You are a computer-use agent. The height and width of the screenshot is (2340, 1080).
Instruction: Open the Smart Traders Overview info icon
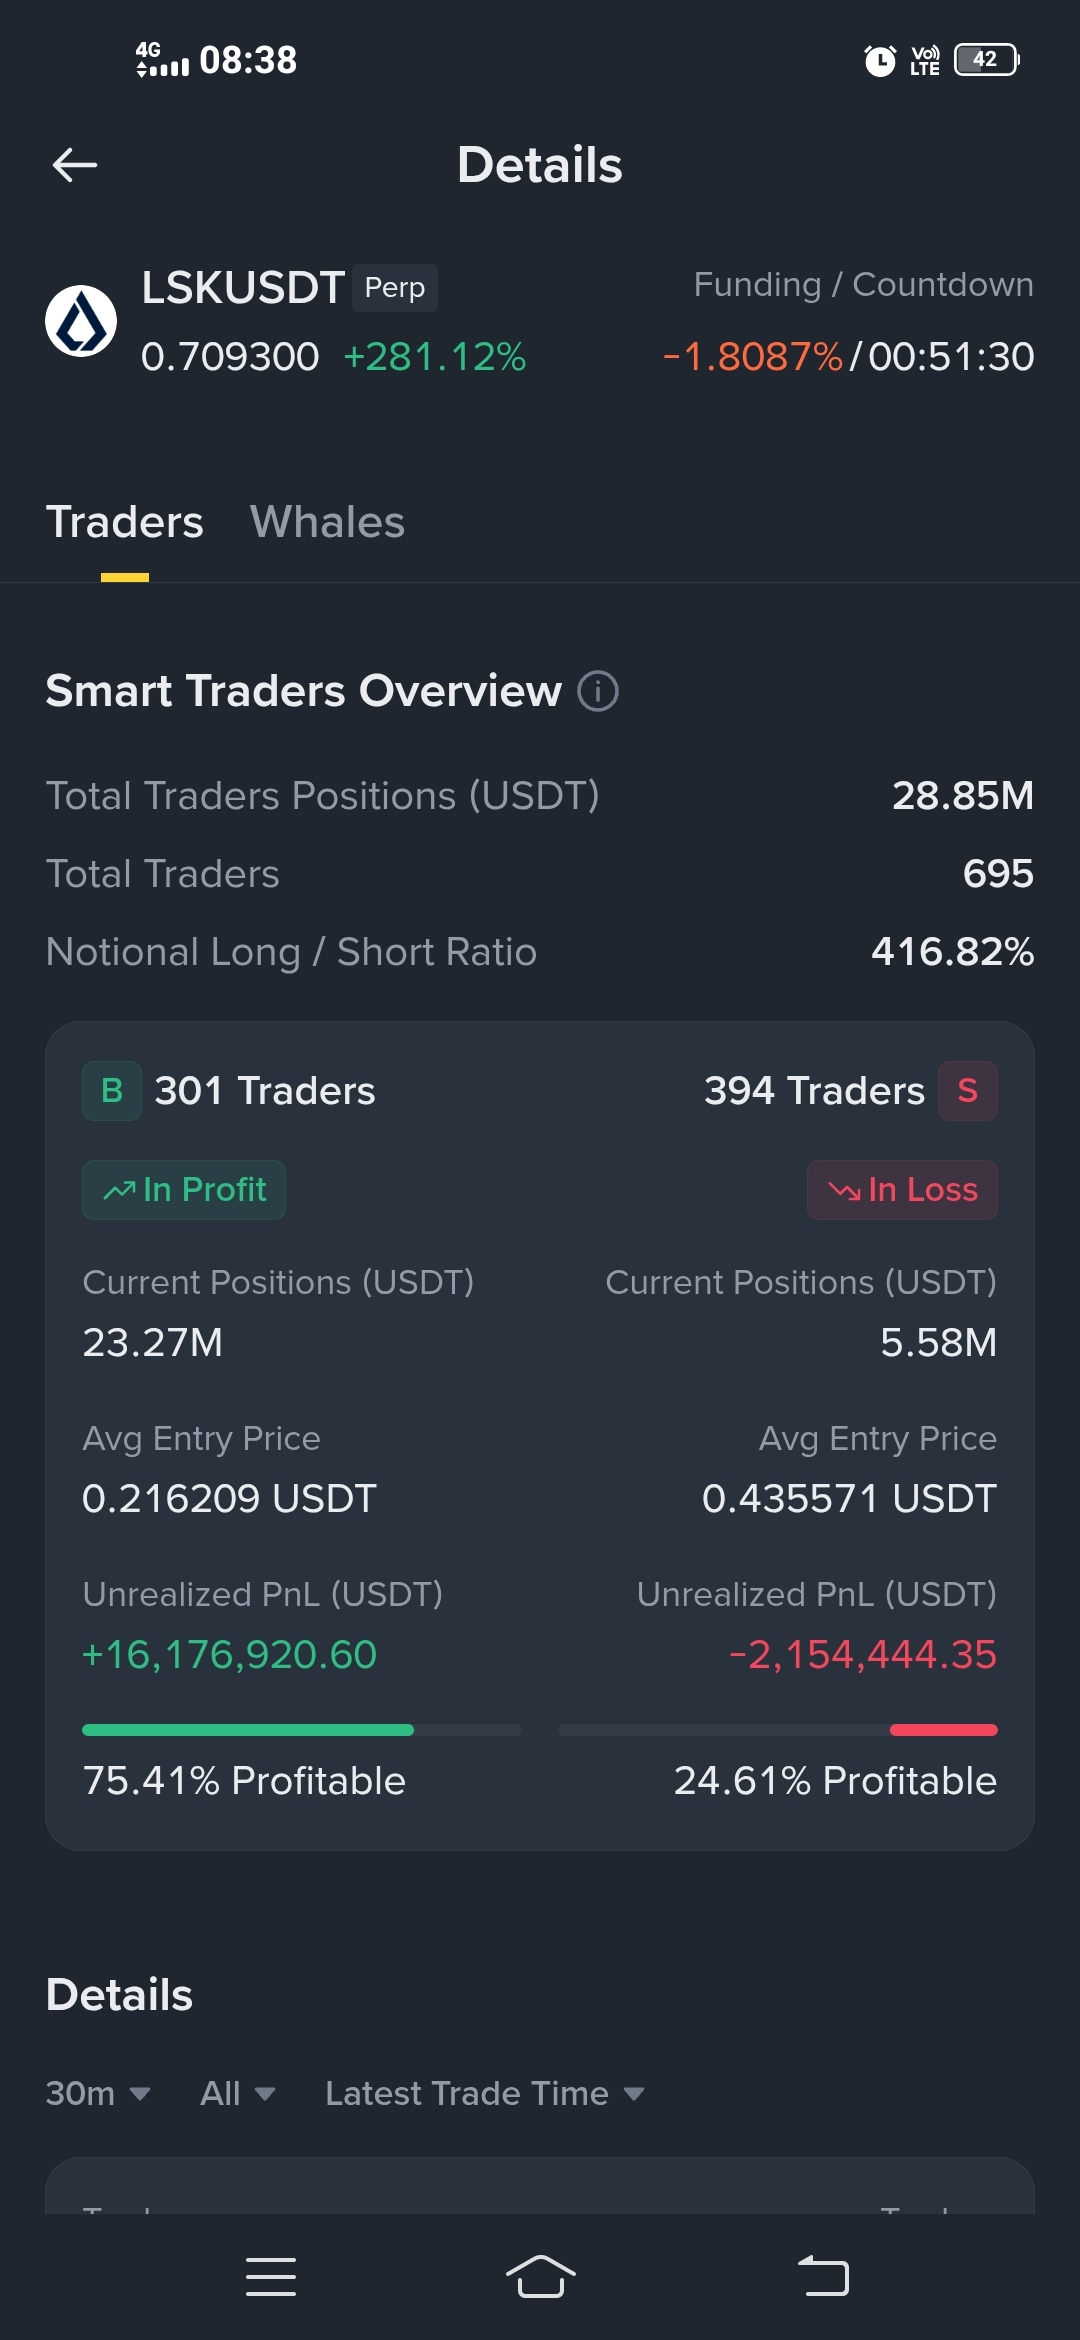click(x=598, y=691)
